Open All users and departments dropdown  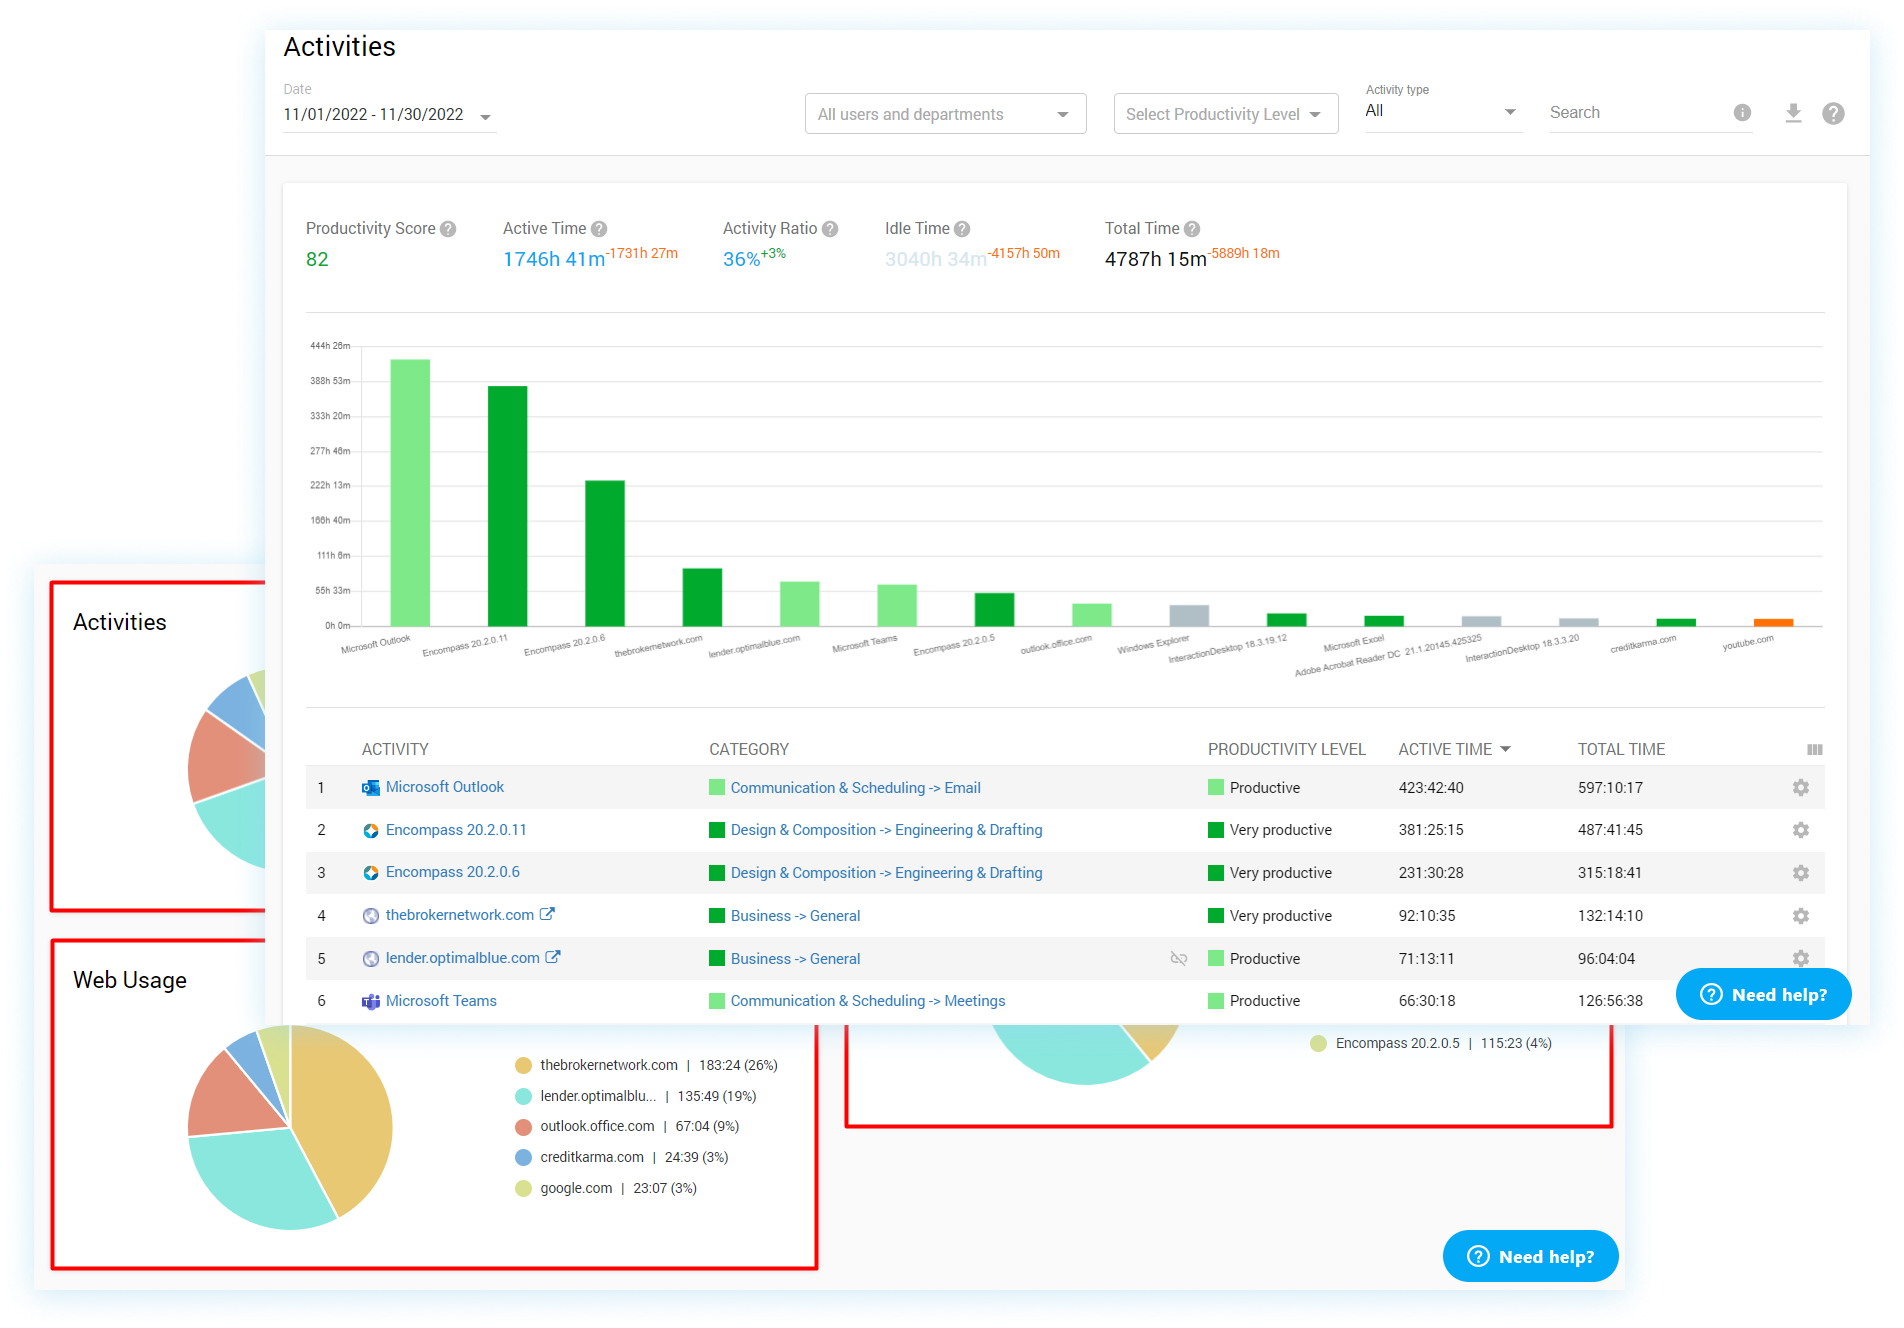[x=944, y=114]
